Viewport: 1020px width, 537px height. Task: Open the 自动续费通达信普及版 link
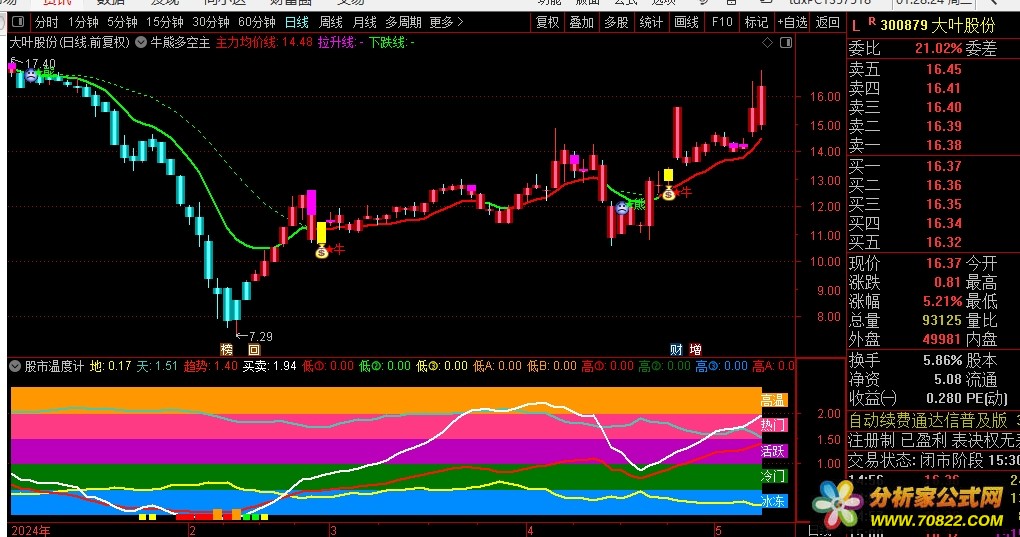(928, 420)
